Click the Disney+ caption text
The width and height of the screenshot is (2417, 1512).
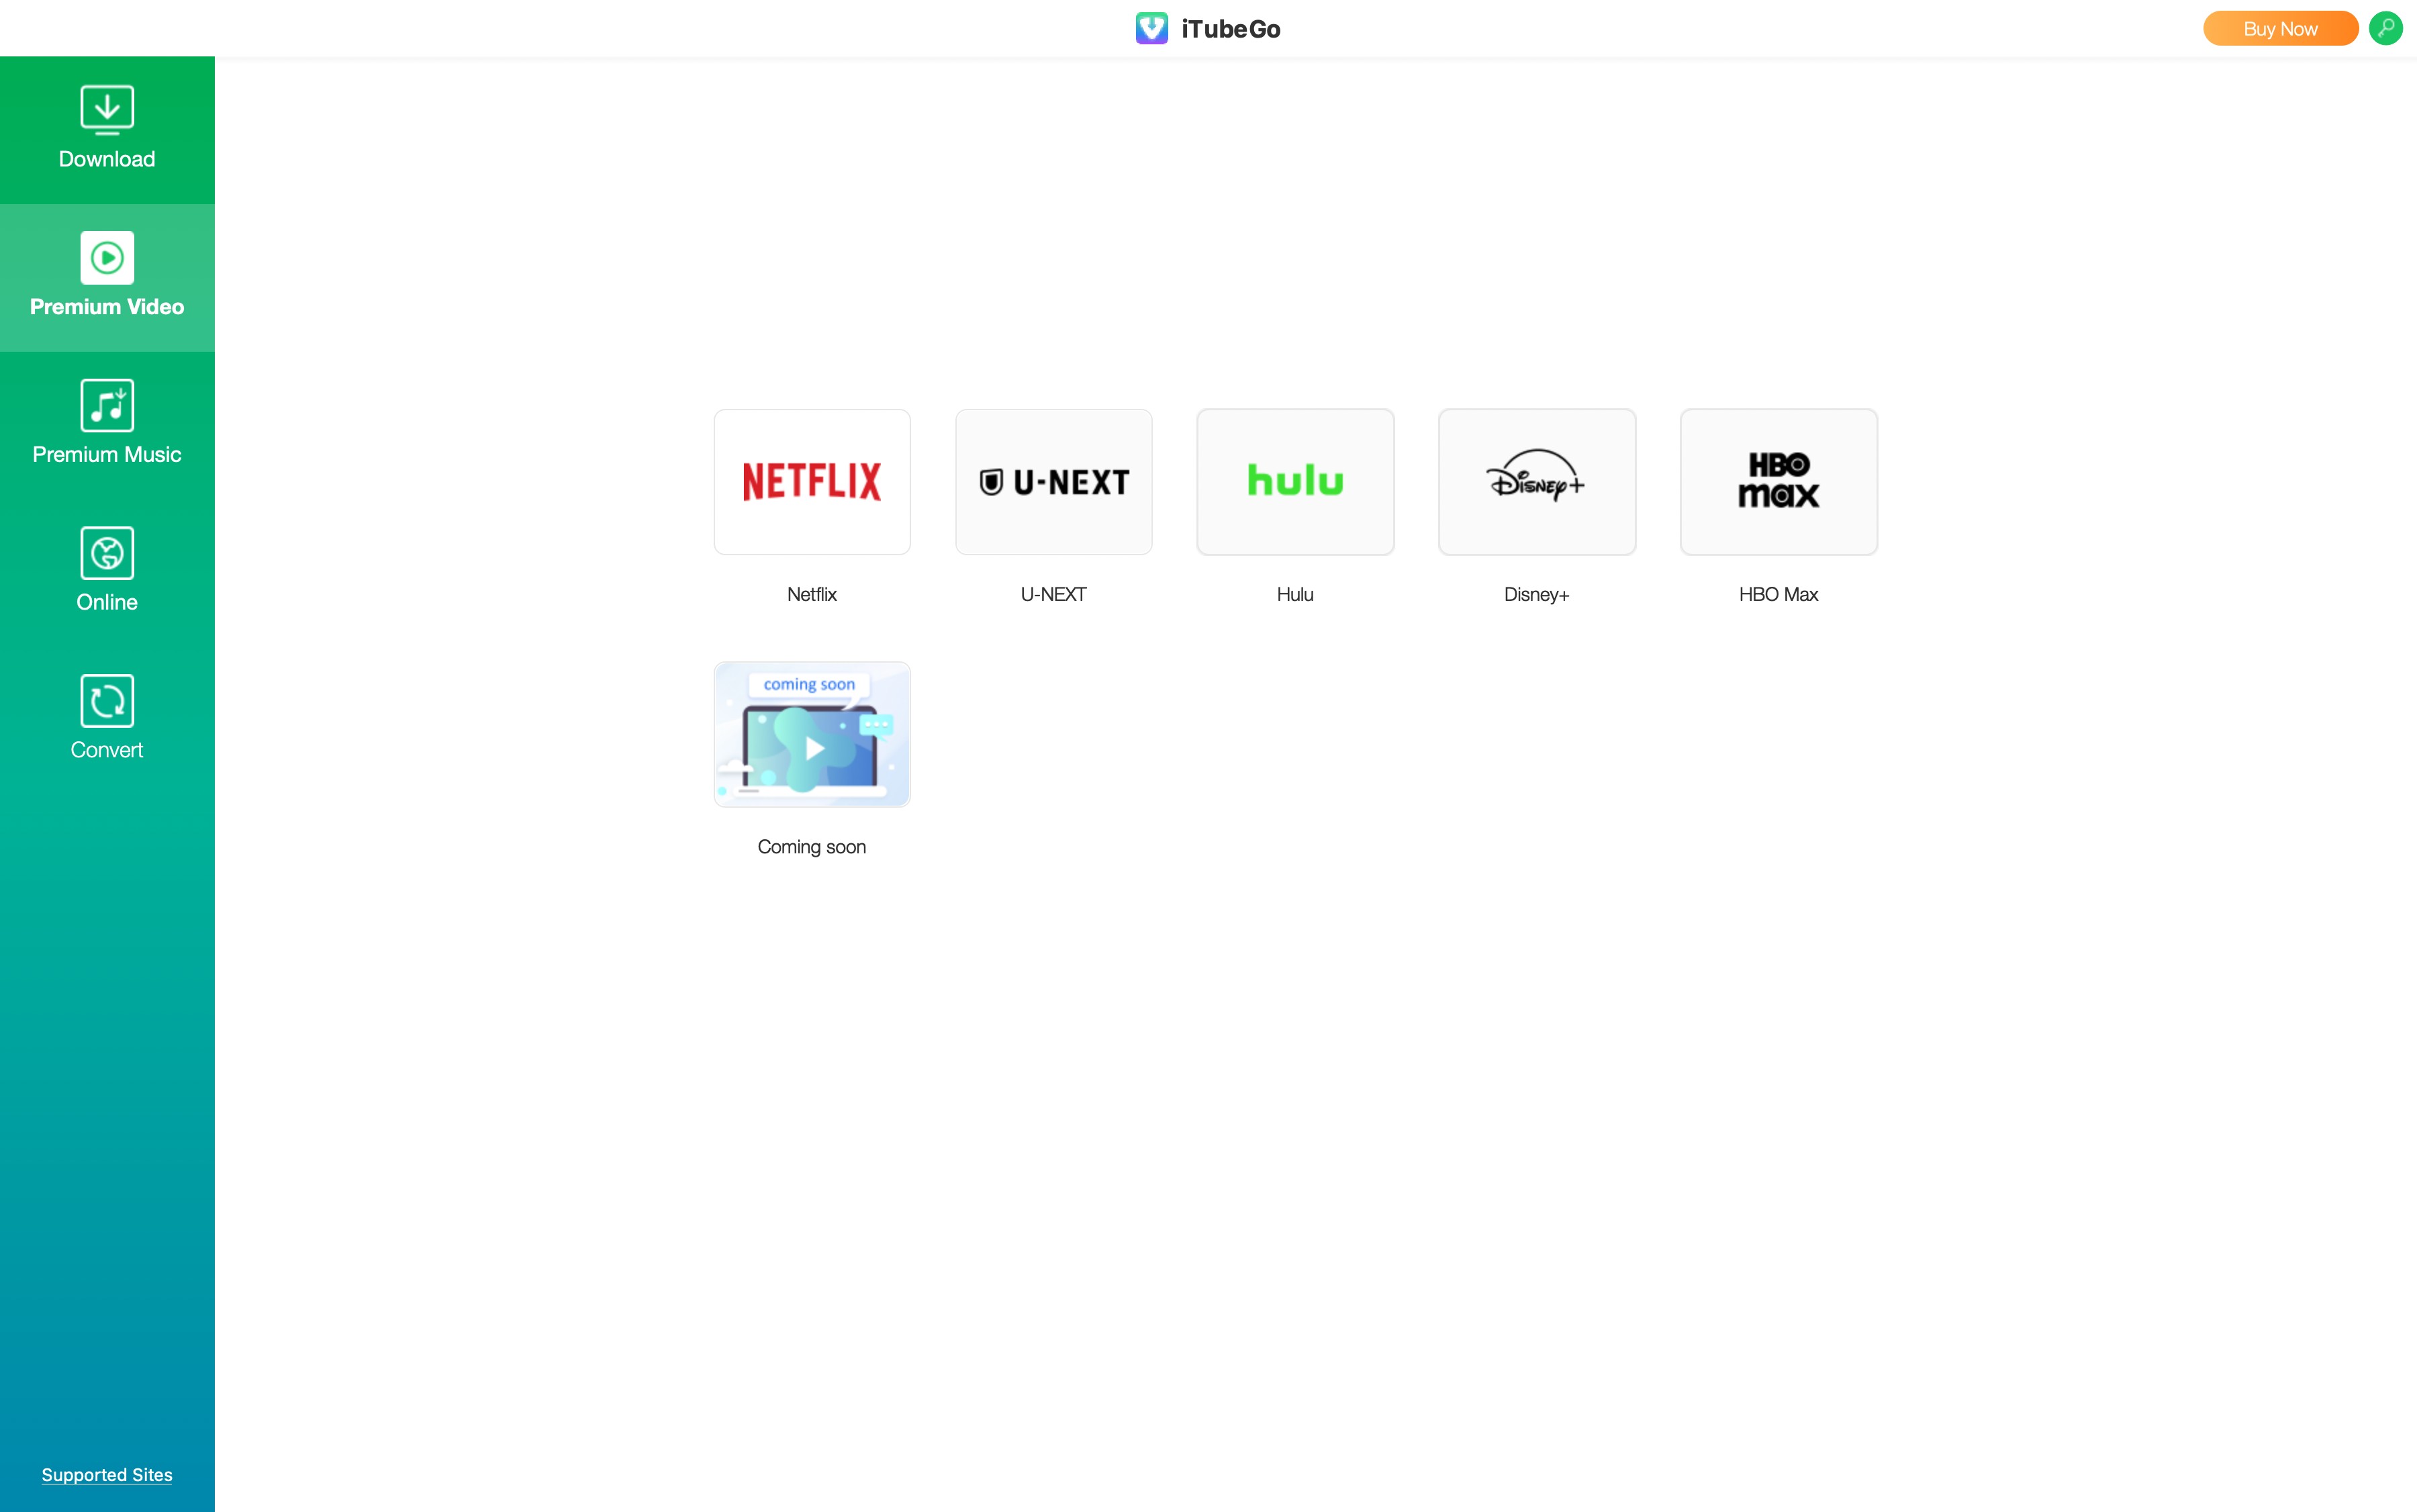pyautogui.click(x=1537, y=594)
